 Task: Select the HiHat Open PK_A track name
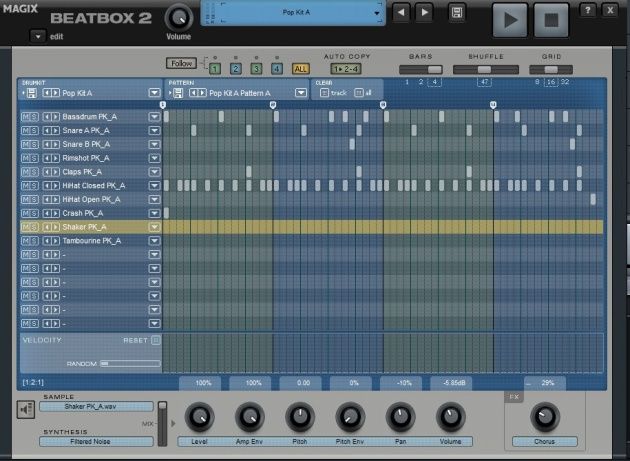pos(91,200)
